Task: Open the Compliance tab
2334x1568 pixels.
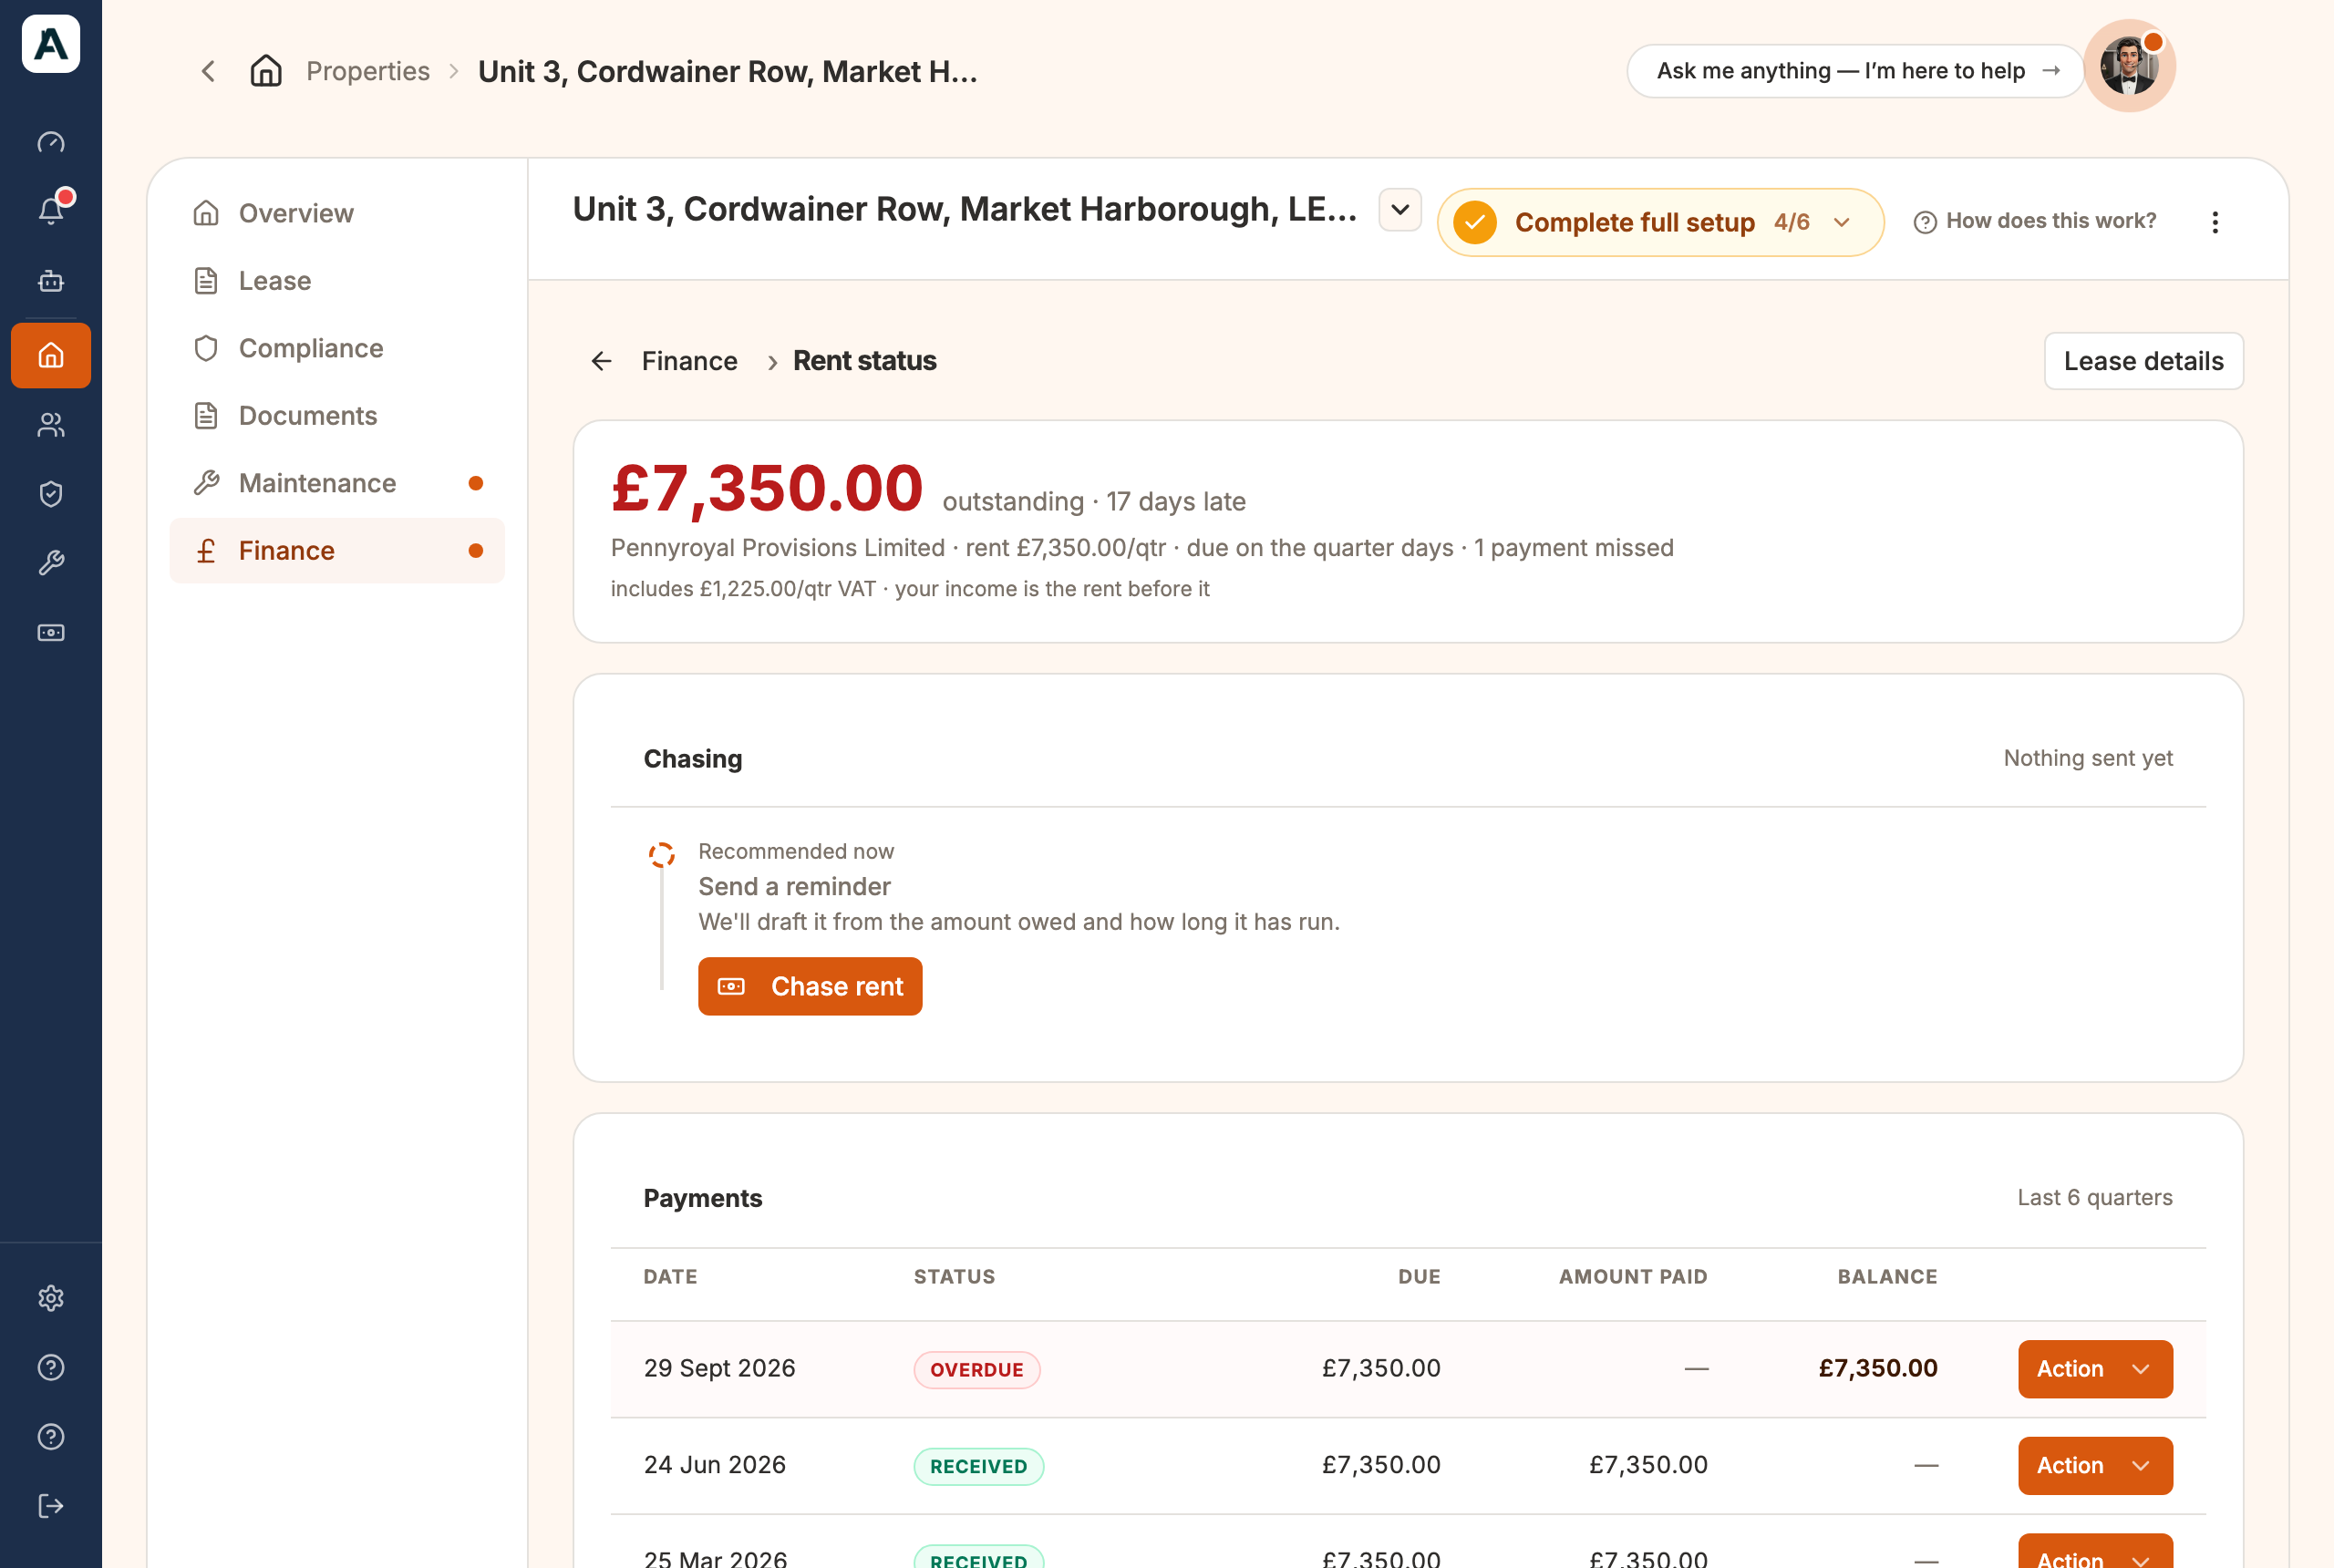Action: (x=337, y=348)
